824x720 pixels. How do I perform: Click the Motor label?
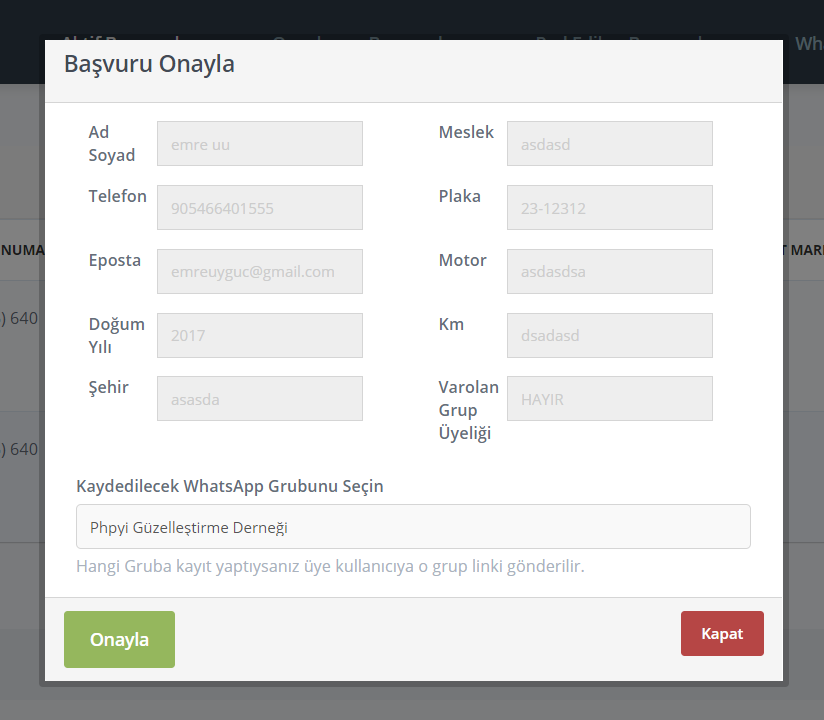click(462, 260)
